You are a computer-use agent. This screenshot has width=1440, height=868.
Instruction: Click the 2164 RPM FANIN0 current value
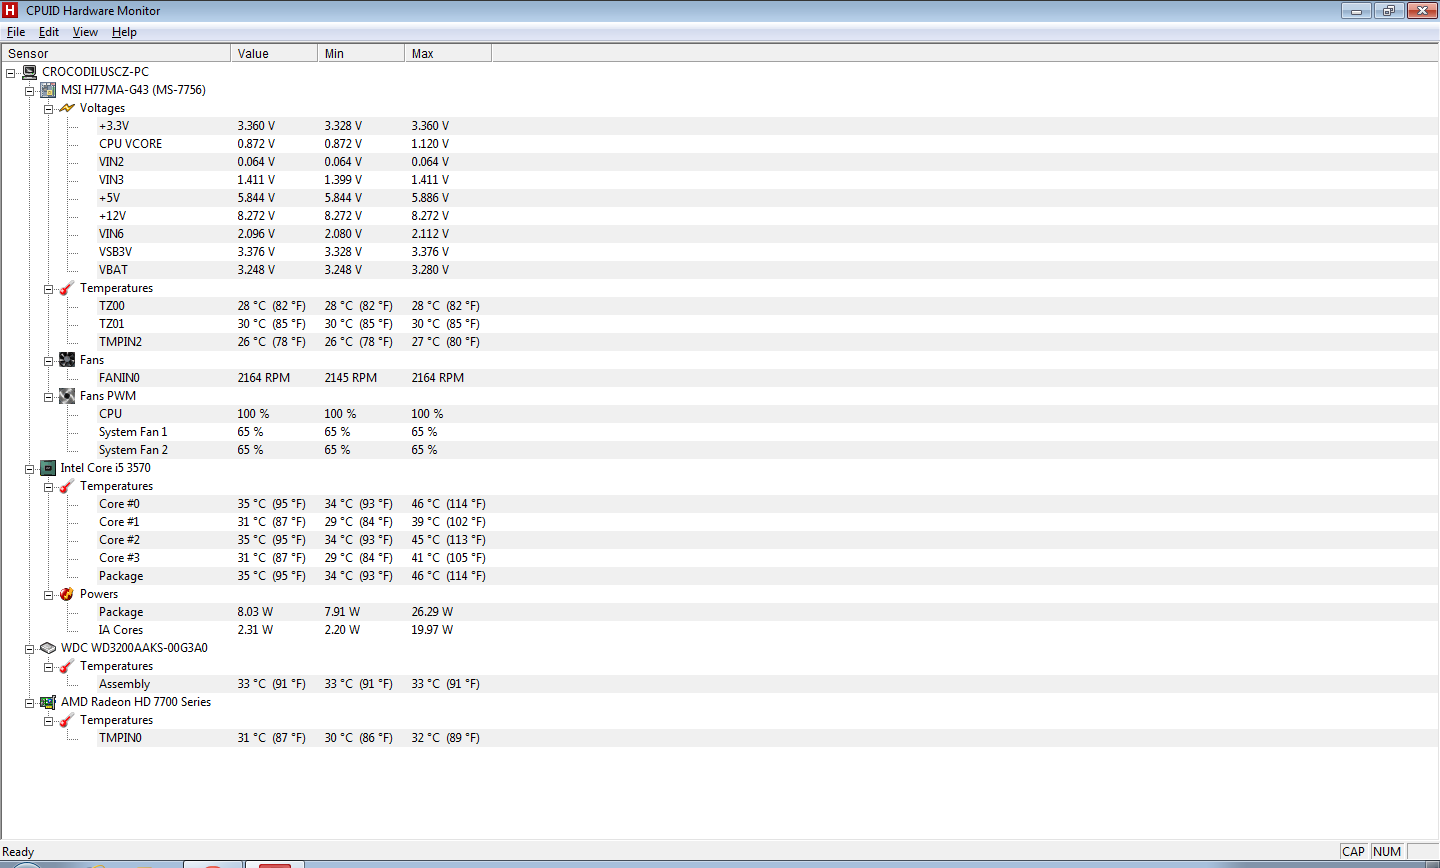coord(264,378)
